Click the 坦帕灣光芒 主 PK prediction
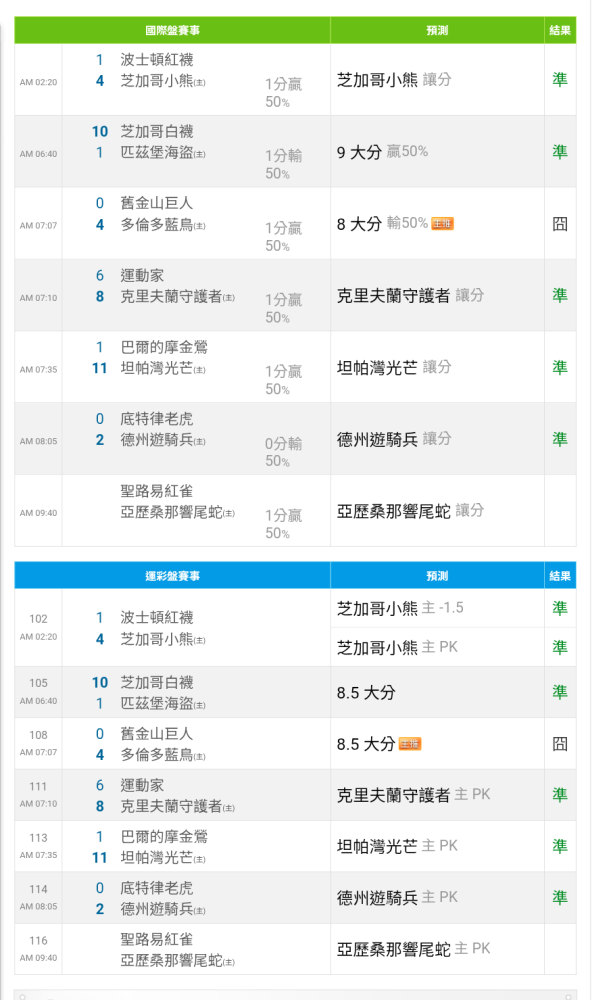Screen dimensions: 613x1000 click(x=397, y=846)
